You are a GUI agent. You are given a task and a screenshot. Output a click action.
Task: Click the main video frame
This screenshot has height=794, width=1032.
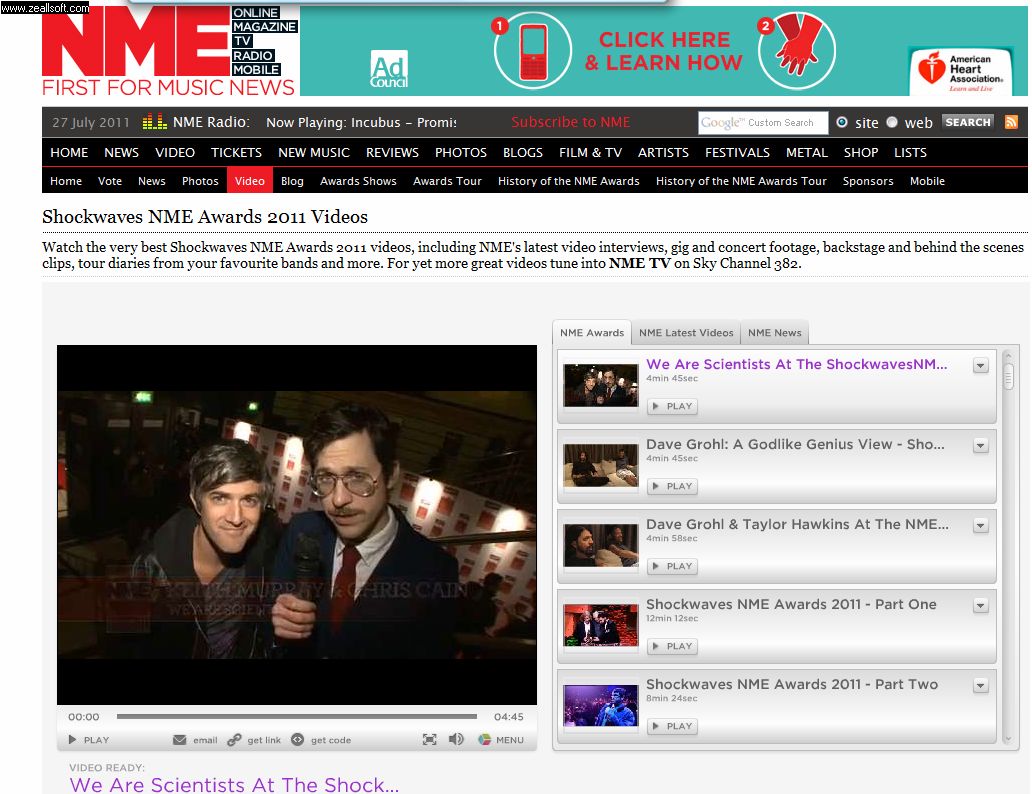297,525
